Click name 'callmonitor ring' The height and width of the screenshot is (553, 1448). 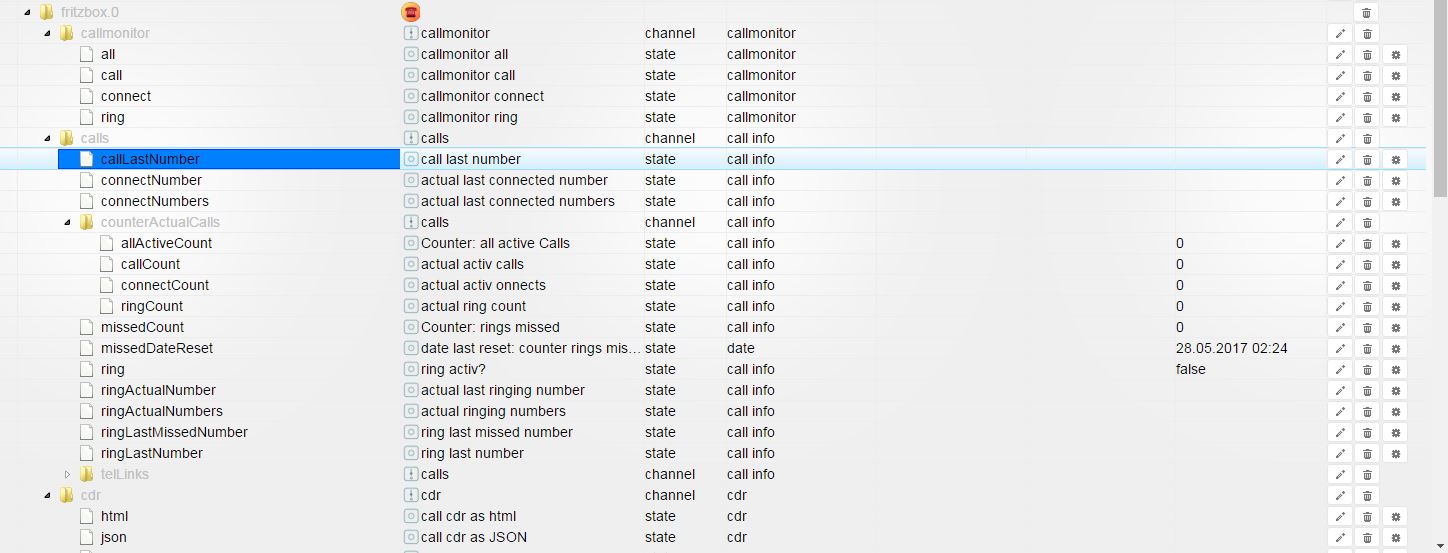tap(469, 117)
